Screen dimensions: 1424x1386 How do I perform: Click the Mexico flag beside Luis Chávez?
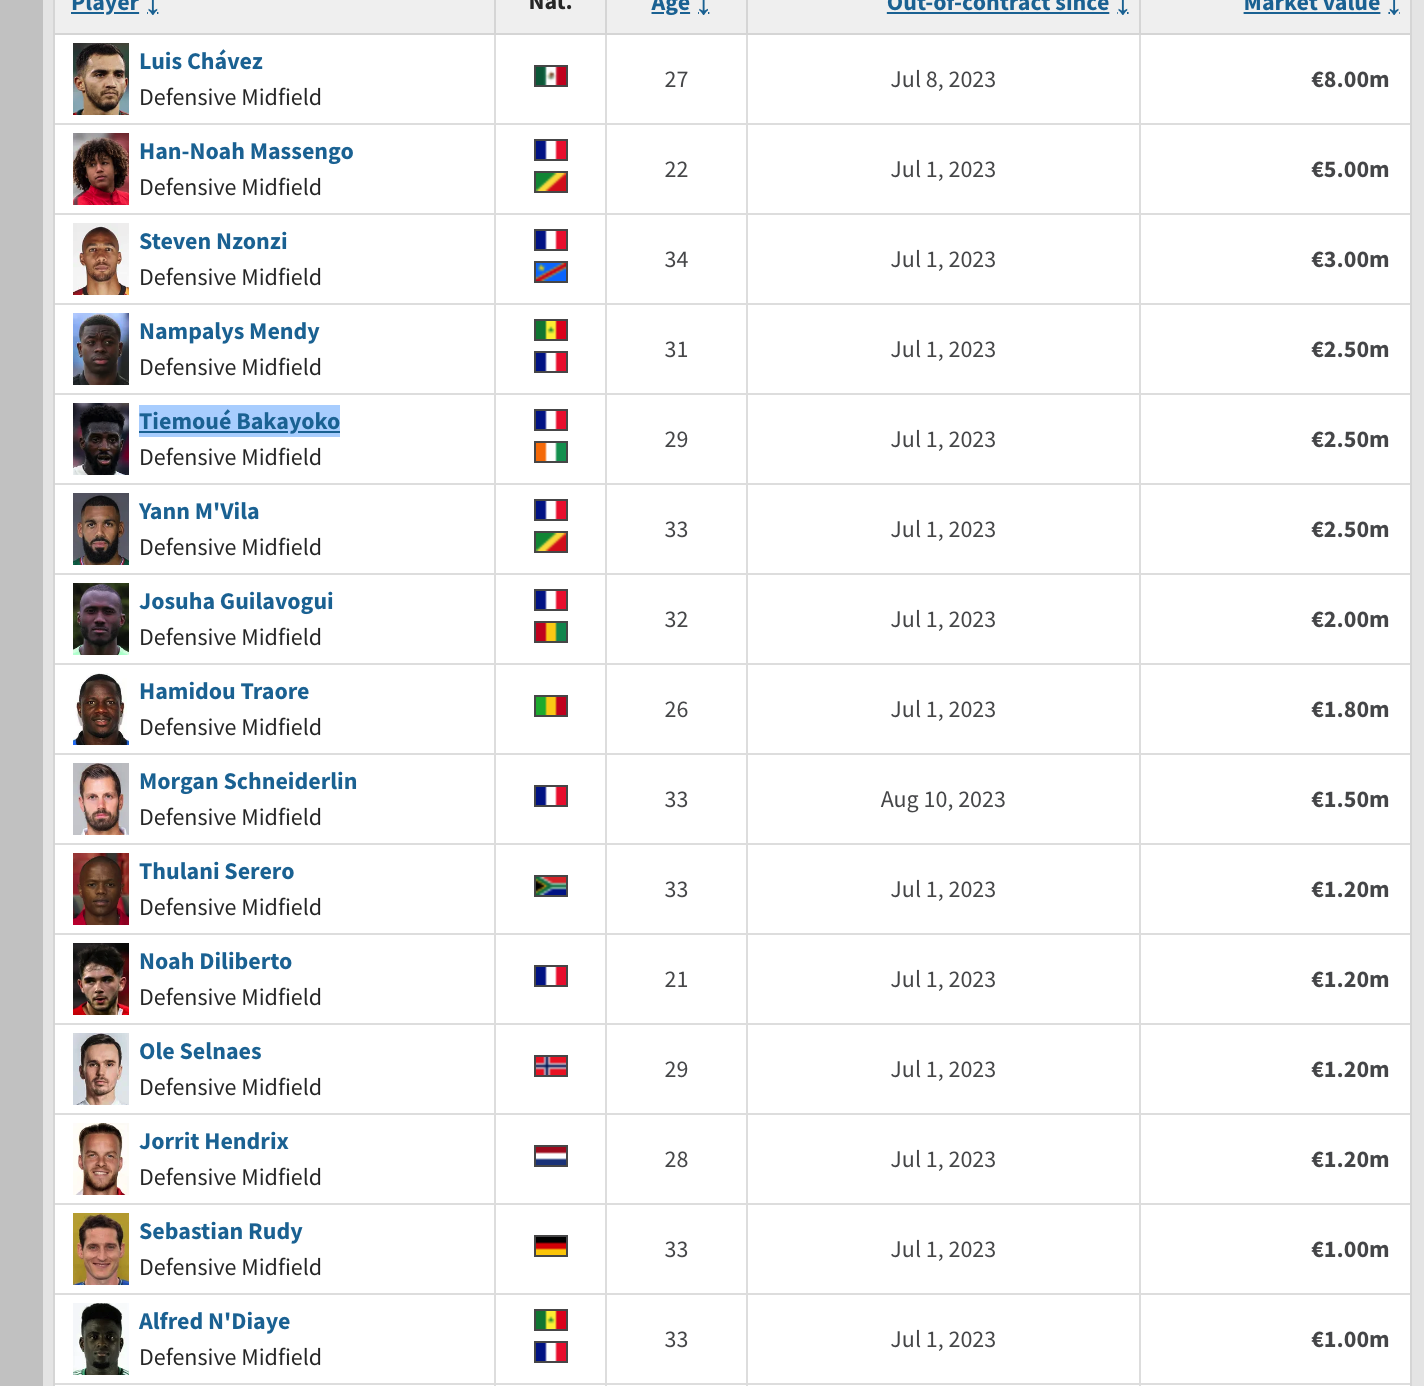point(550,76)
